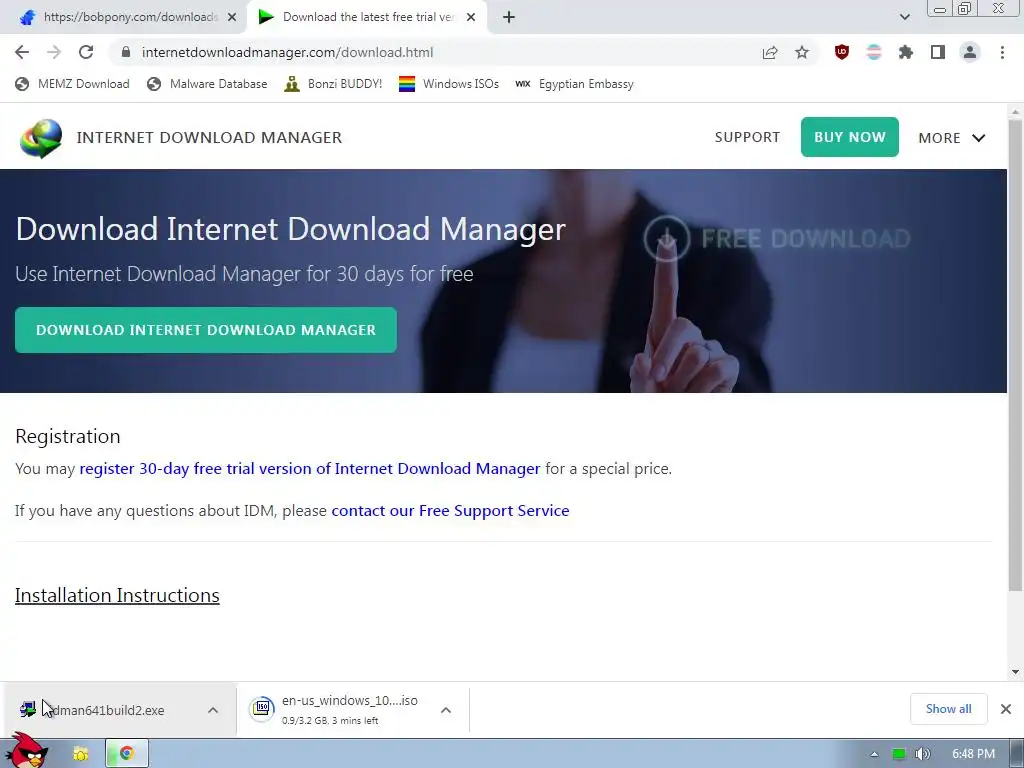Open the Angry Birds start button
Image resolution: width=1024 pixels, height=768 pixels.
tap(29, 750)
